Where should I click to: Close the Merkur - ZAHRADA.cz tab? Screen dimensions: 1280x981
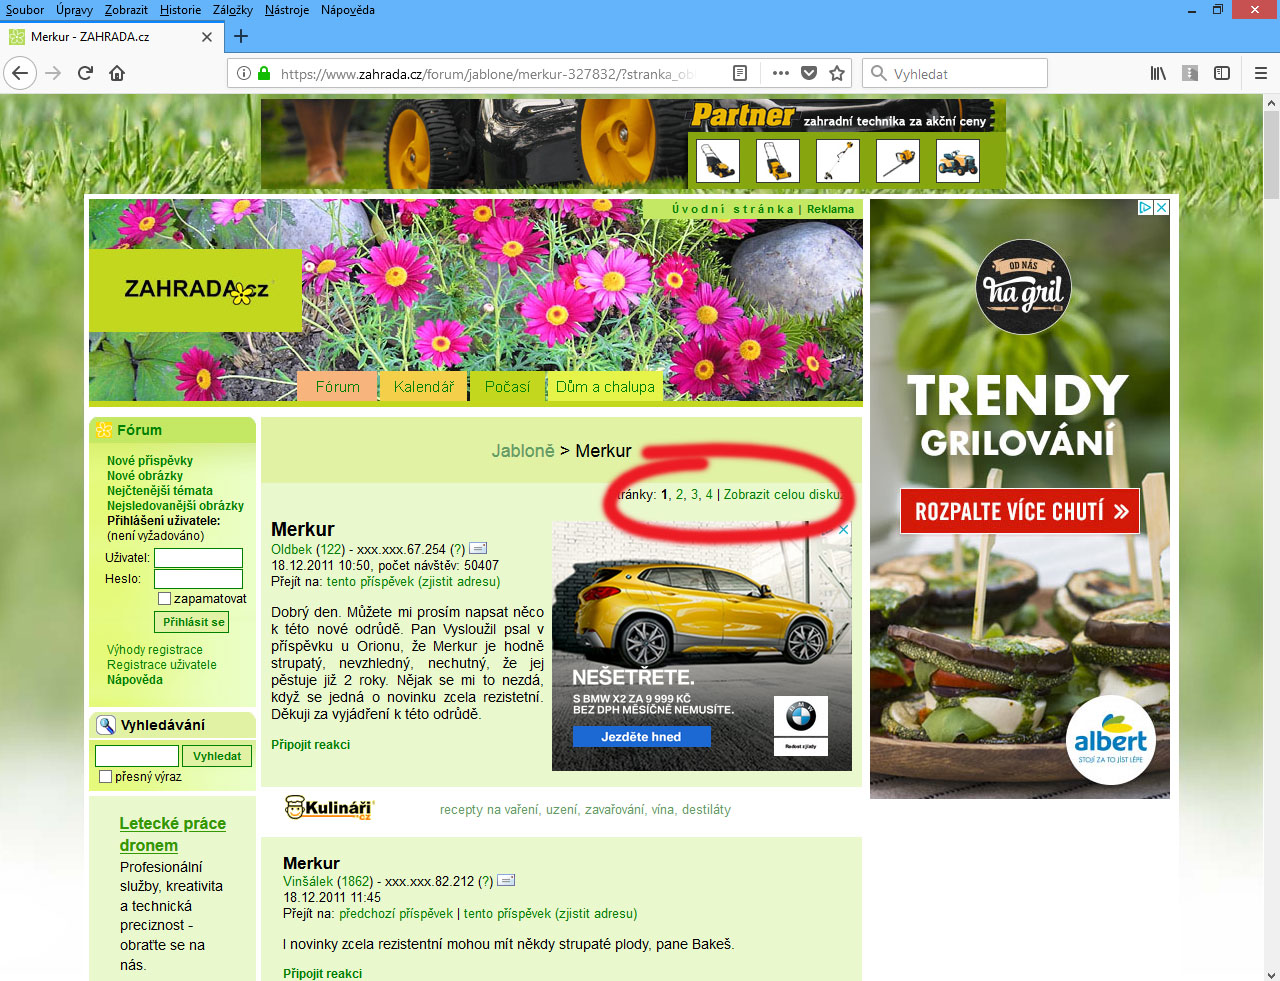pyautogui.click(x=207, y=37)
